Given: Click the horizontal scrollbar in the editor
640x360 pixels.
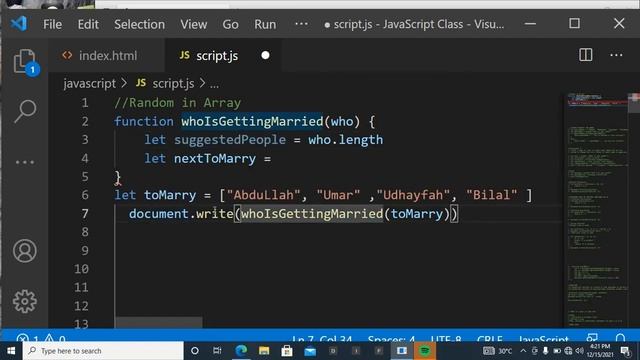Looking at the screenshot, I should [x=159, y=322].
